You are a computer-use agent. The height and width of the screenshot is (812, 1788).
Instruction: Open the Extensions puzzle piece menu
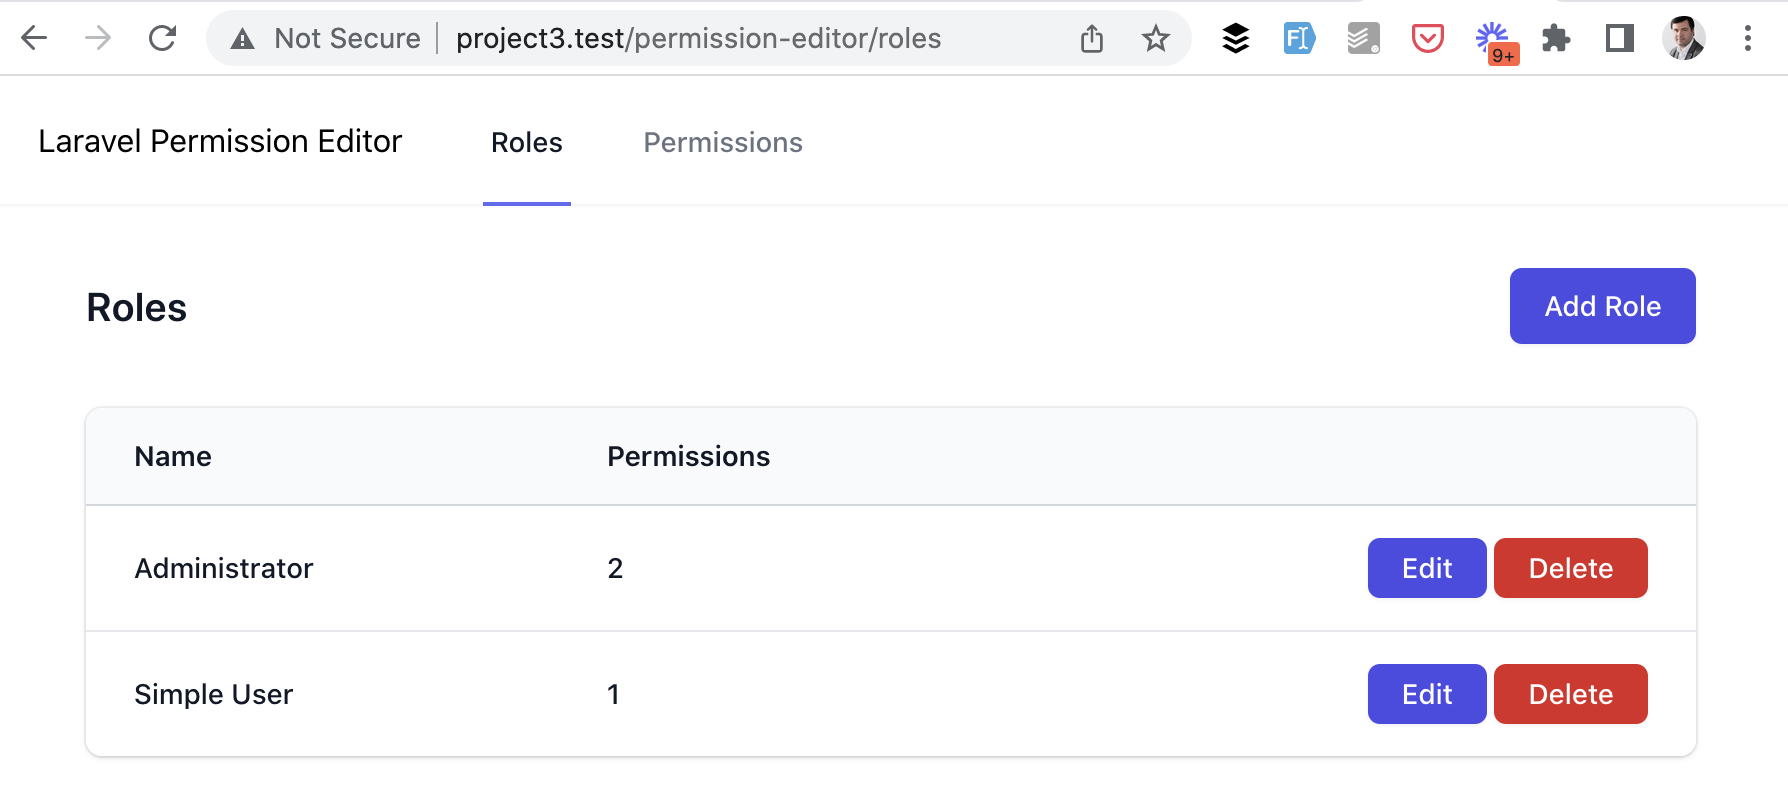1556,39
